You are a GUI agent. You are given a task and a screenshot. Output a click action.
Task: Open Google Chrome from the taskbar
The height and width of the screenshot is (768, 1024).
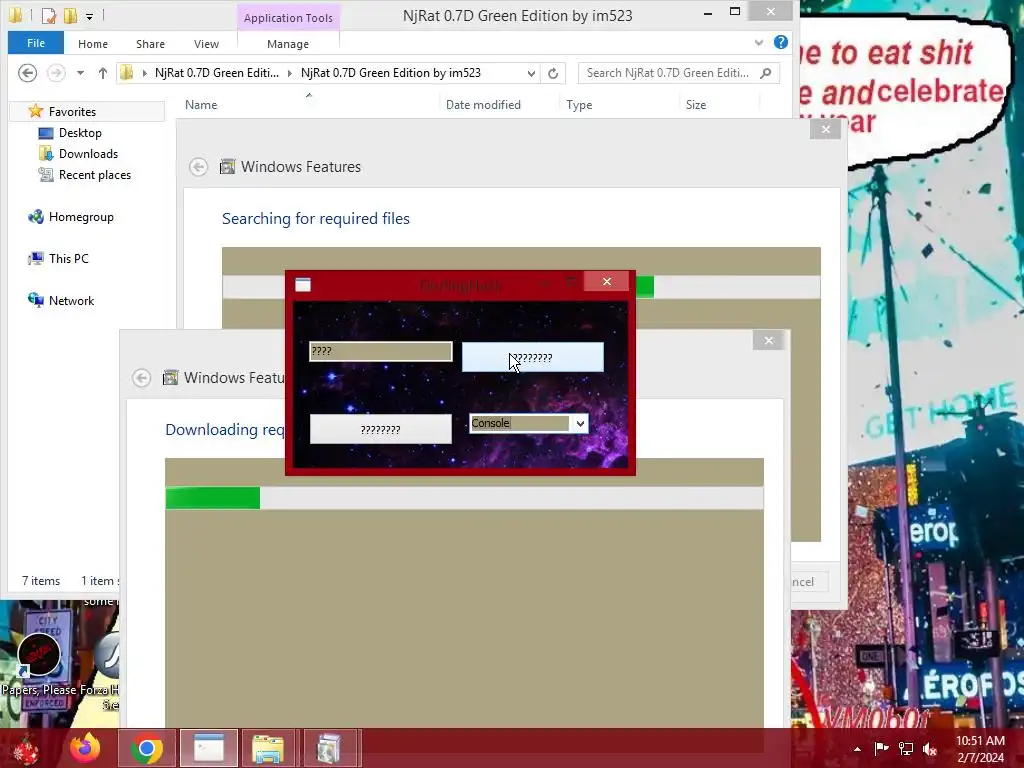pos(146,748)
